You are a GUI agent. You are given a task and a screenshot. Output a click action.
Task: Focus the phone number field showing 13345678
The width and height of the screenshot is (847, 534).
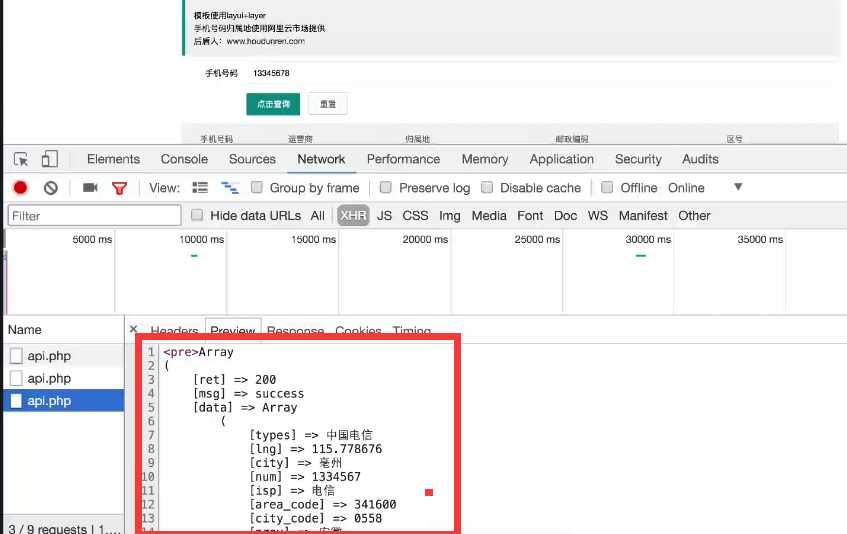pos(543,73)
